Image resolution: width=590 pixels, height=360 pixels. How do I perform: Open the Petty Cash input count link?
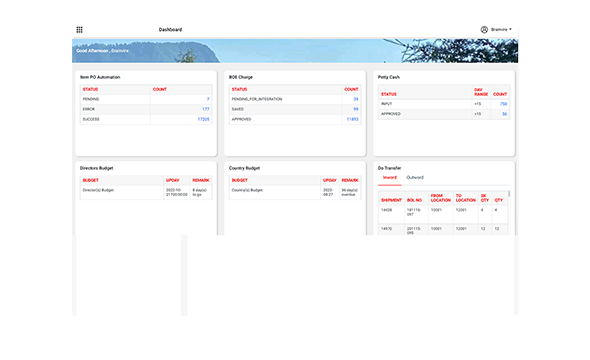pyautogui.click(x=503, y=104)
